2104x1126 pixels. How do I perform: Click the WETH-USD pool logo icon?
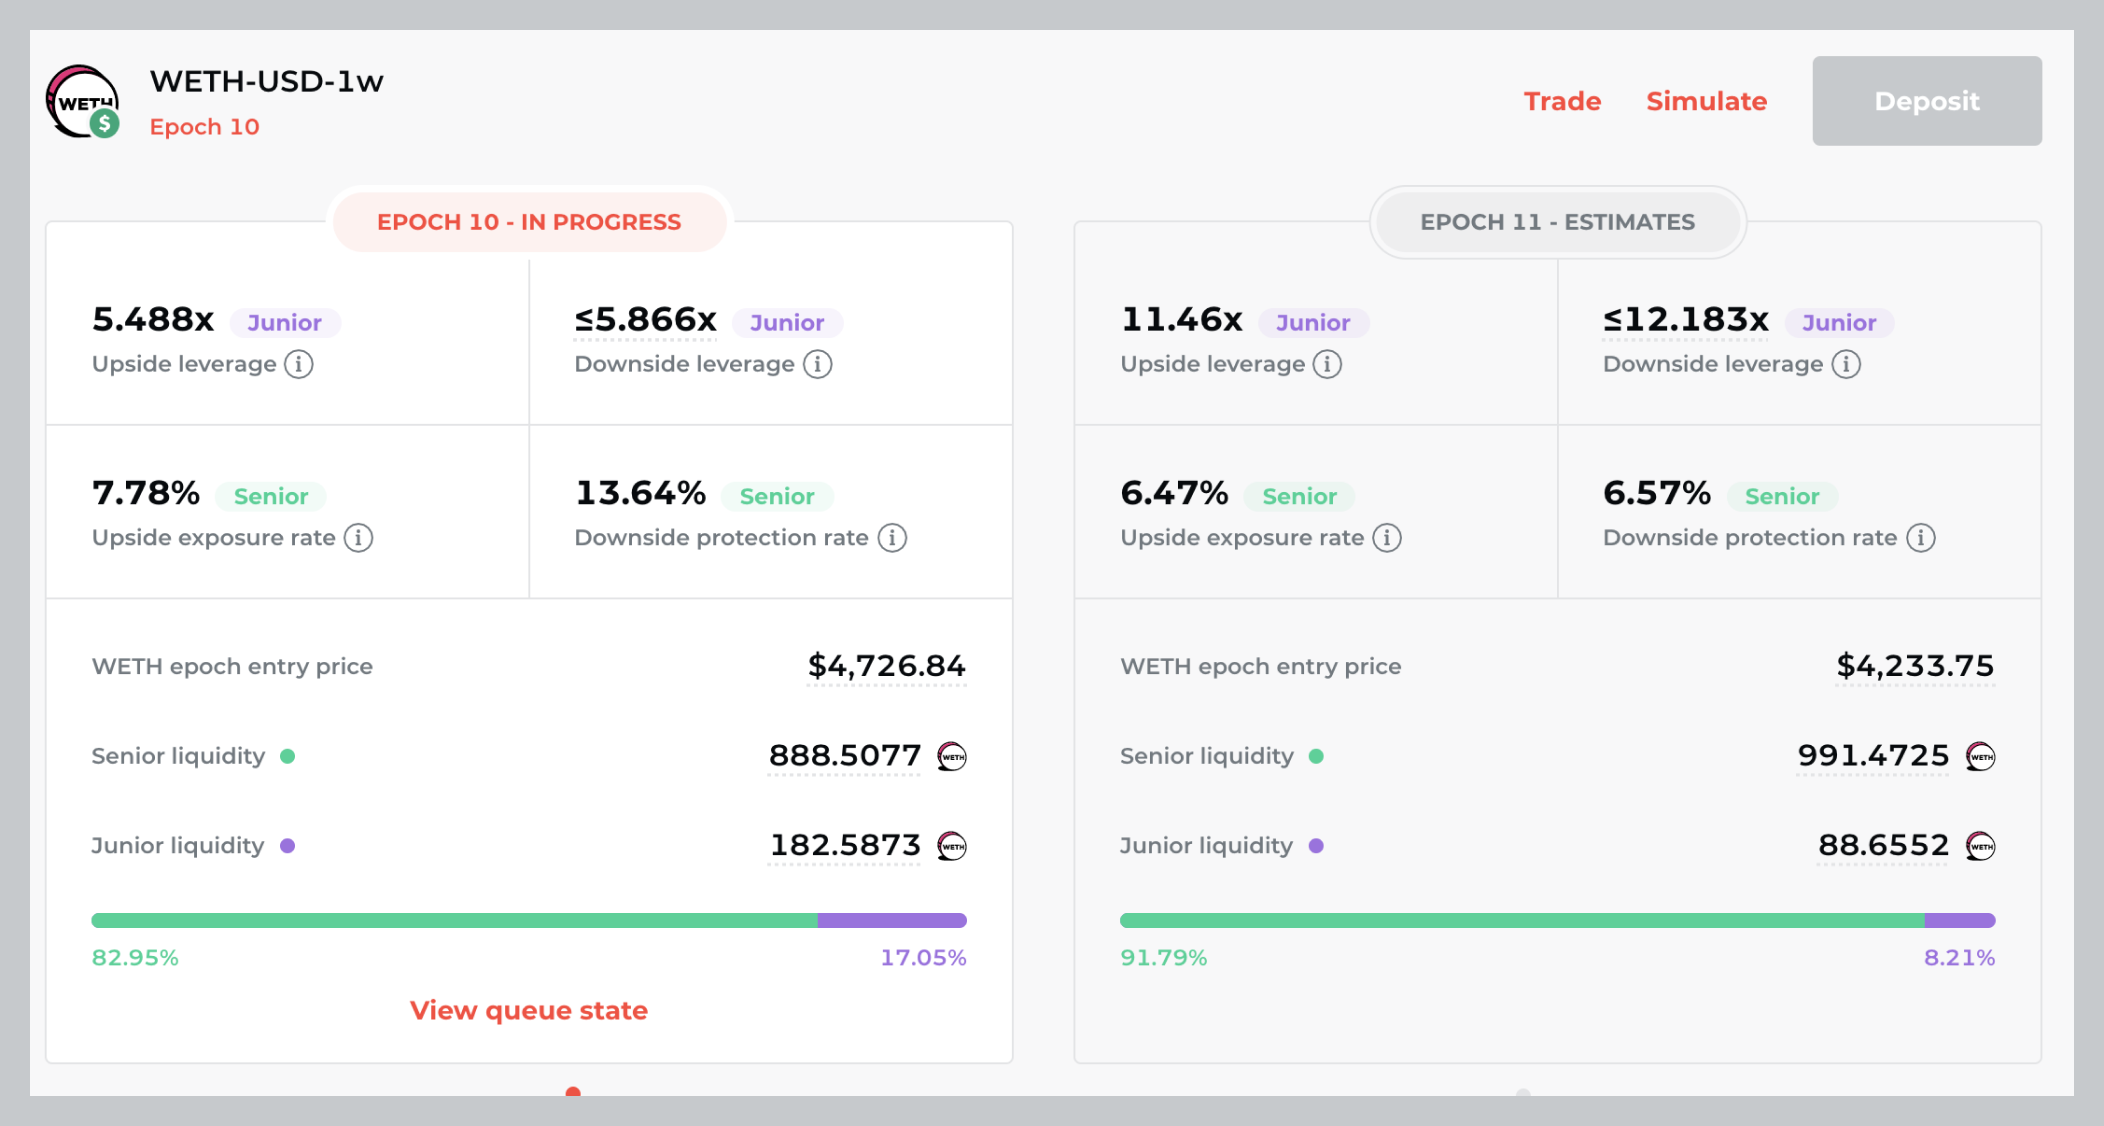[x=83, y=102]
